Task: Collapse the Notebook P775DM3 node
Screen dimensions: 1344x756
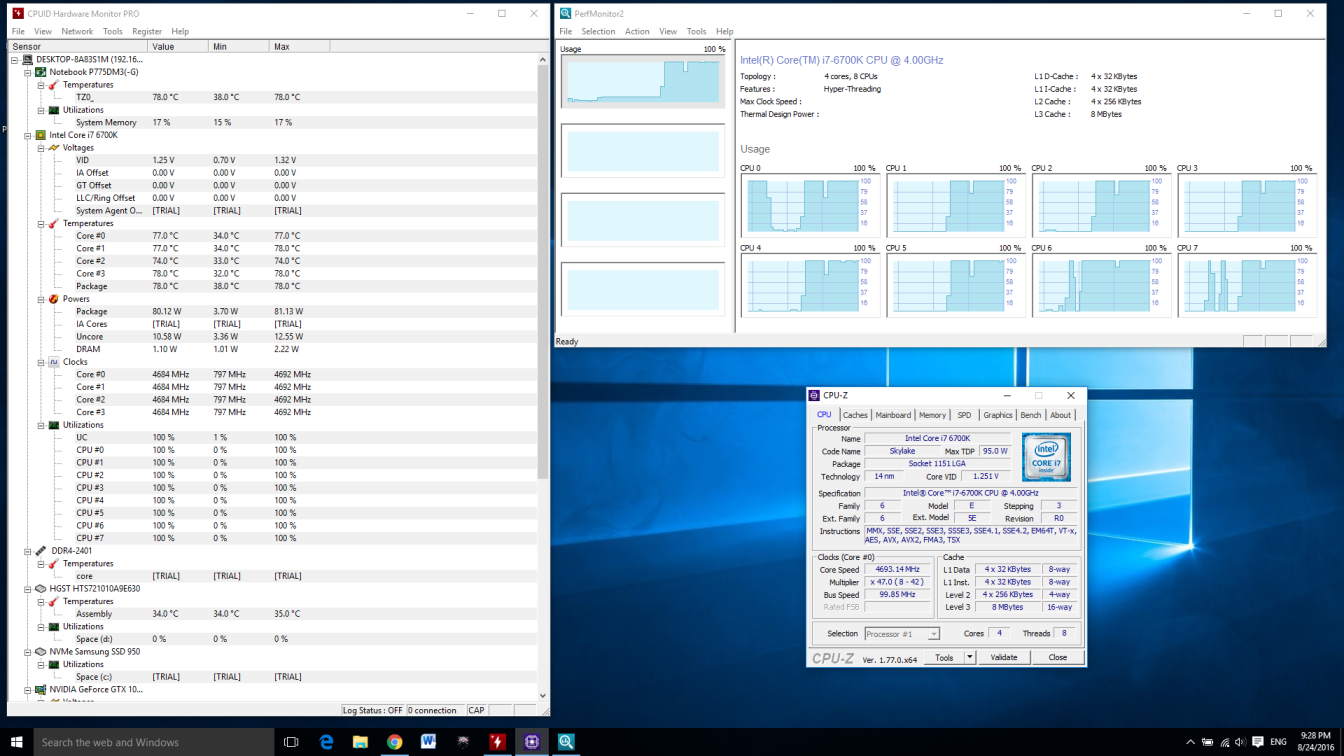Action: click(x=28, y=72)
